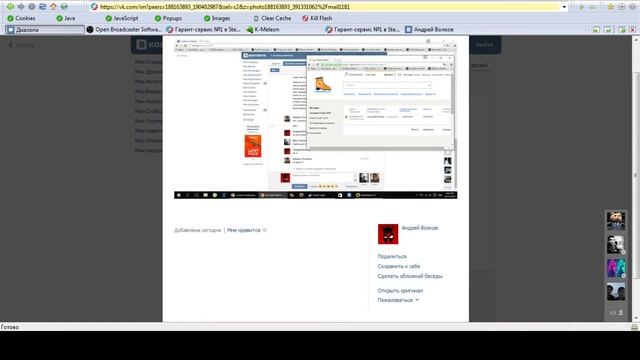Toggle Java permission

pyautogui.click(x=66, y=18)
